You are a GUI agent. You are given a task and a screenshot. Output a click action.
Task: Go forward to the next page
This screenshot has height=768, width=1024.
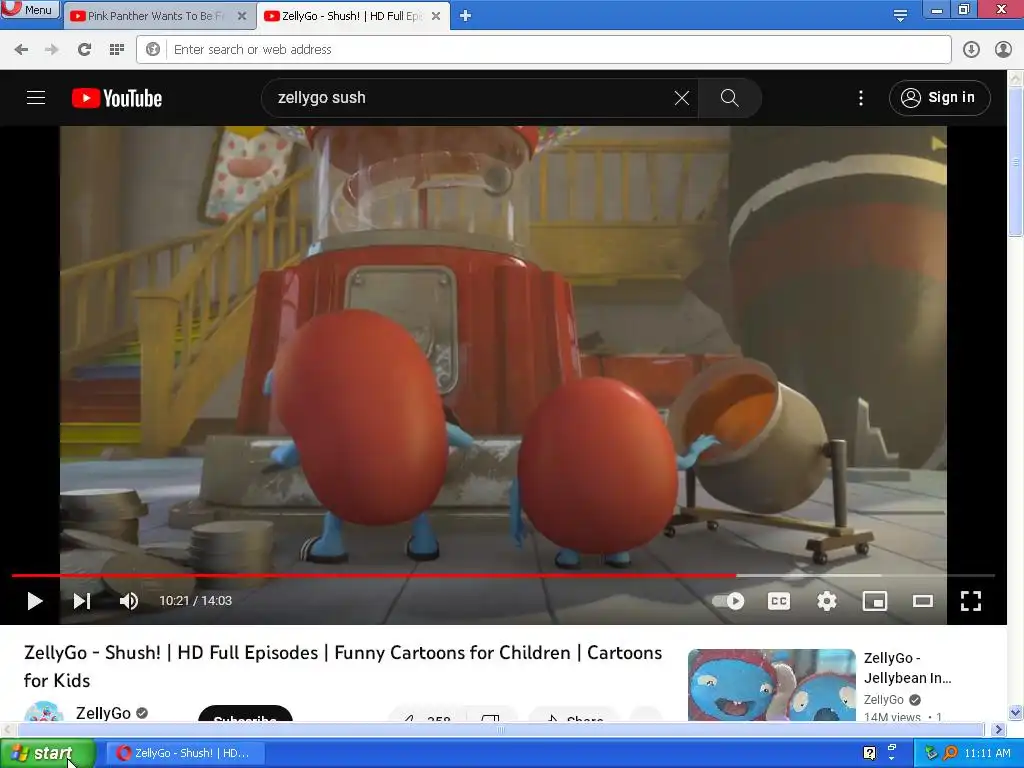click(x=52, y=50)
